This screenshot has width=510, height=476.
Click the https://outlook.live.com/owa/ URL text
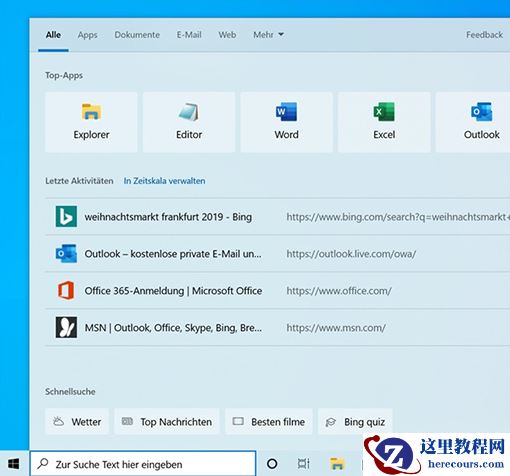click(x=351, y=254)
